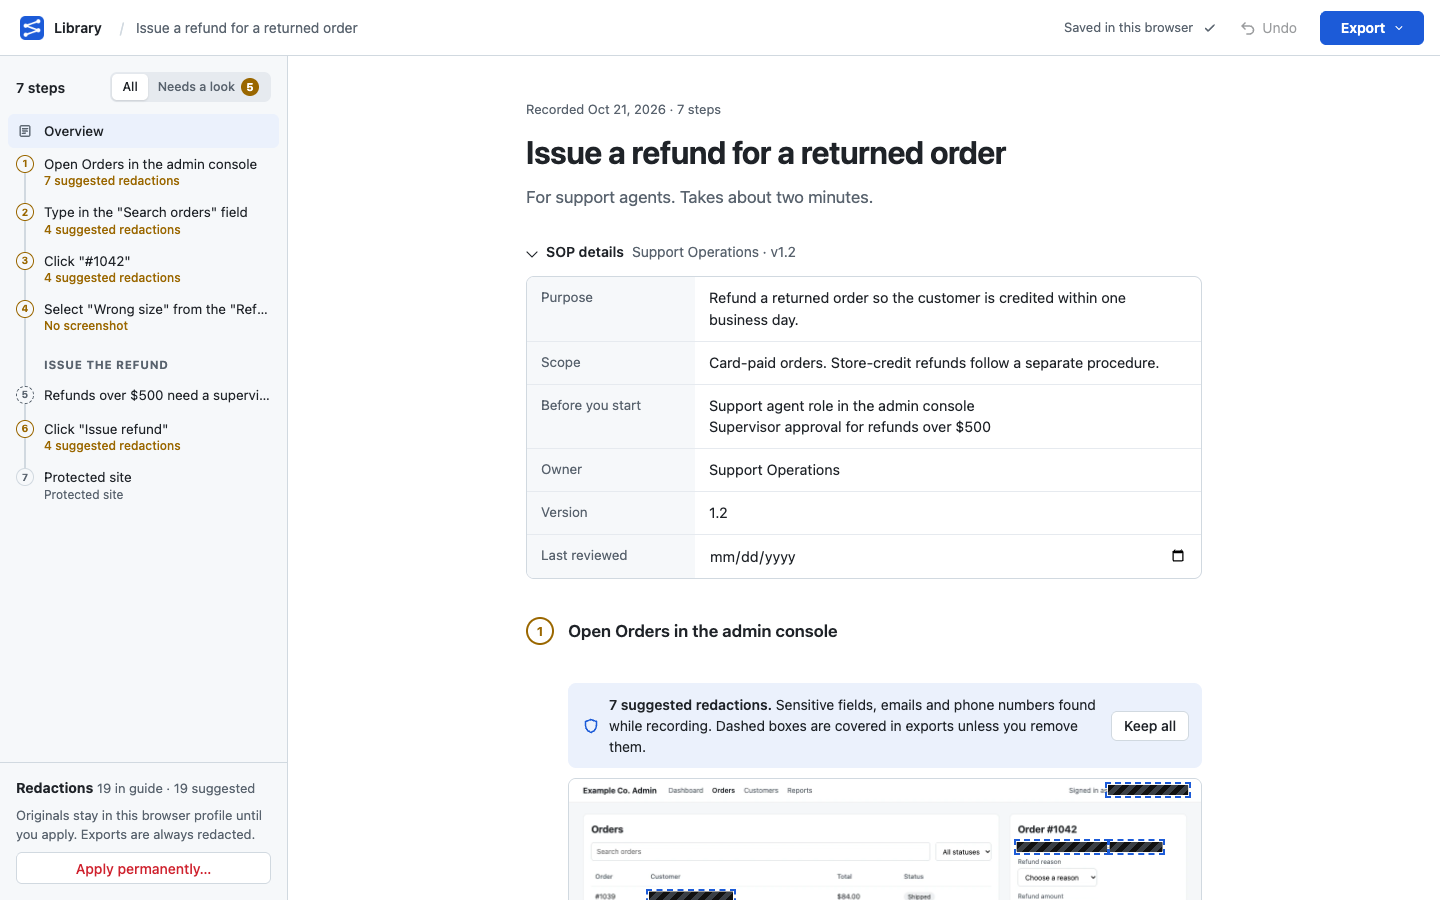The width and height of the screenshot is (1440, 900).
Task: Click the "Redactions 19 in guide" summary line
Action: pyautogui.click(x=135, y=788)
